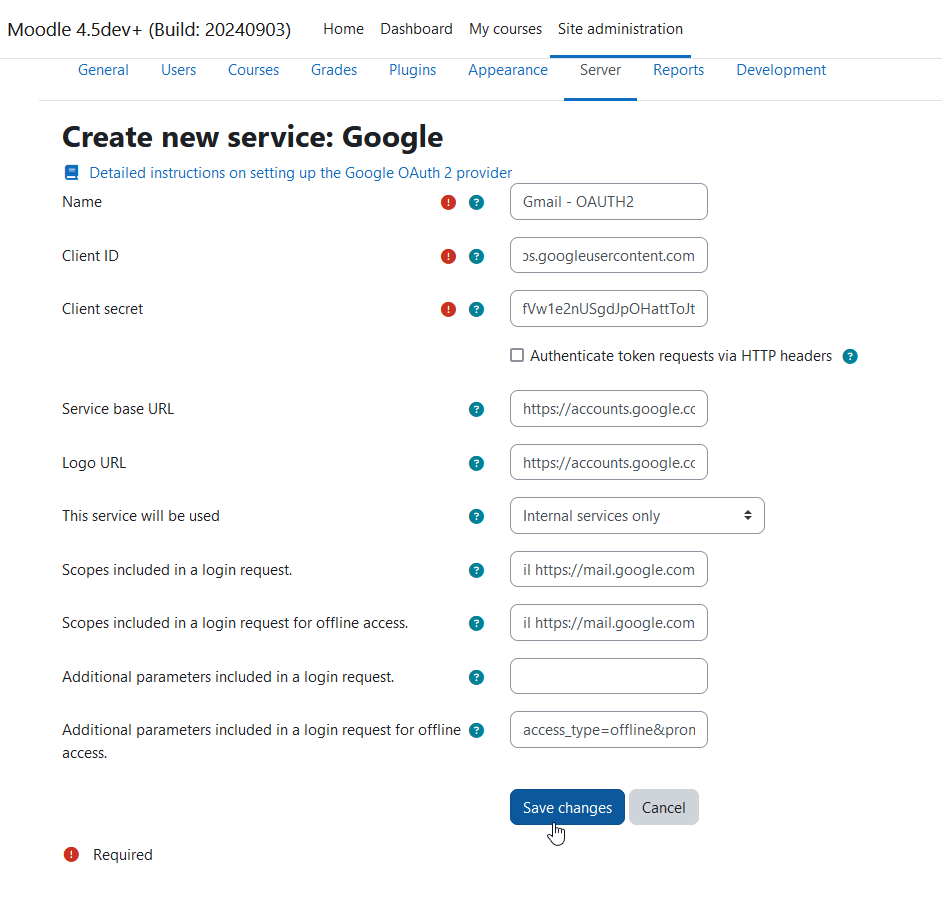The height and width of the screenshot is (897, 942).
Task: Switch to the Appearance tab
Action: [x=508, y=70]
